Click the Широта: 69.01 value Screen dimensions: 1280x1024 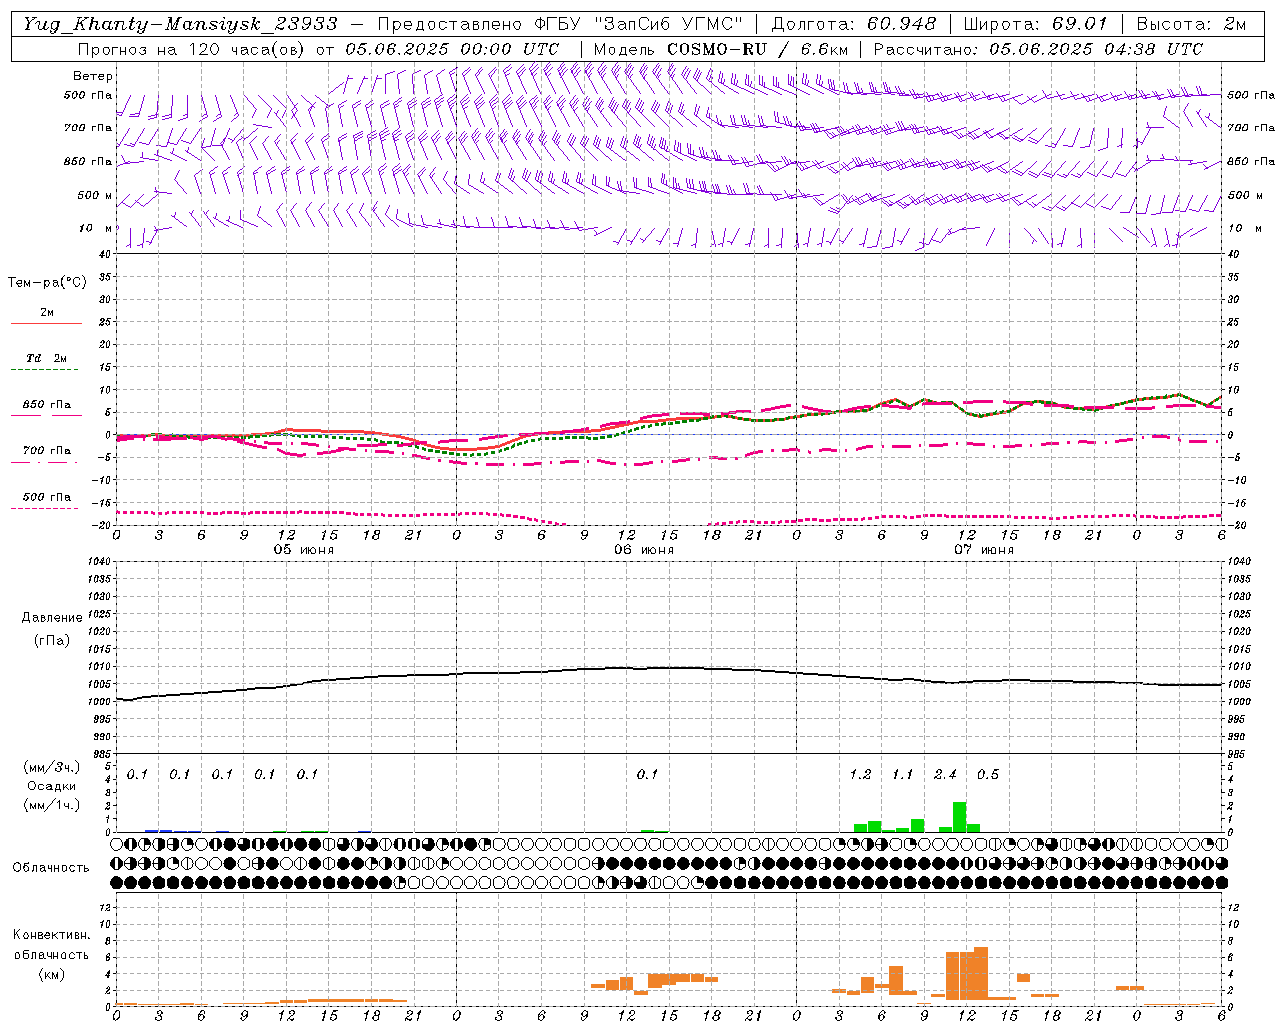tap(1036, 24)
